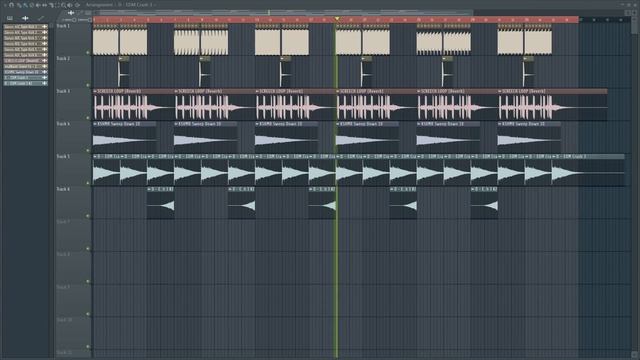This screenshot has height=360, width=640.
Task: Toggle the magnet snap tool
Action: click(11, 5)
